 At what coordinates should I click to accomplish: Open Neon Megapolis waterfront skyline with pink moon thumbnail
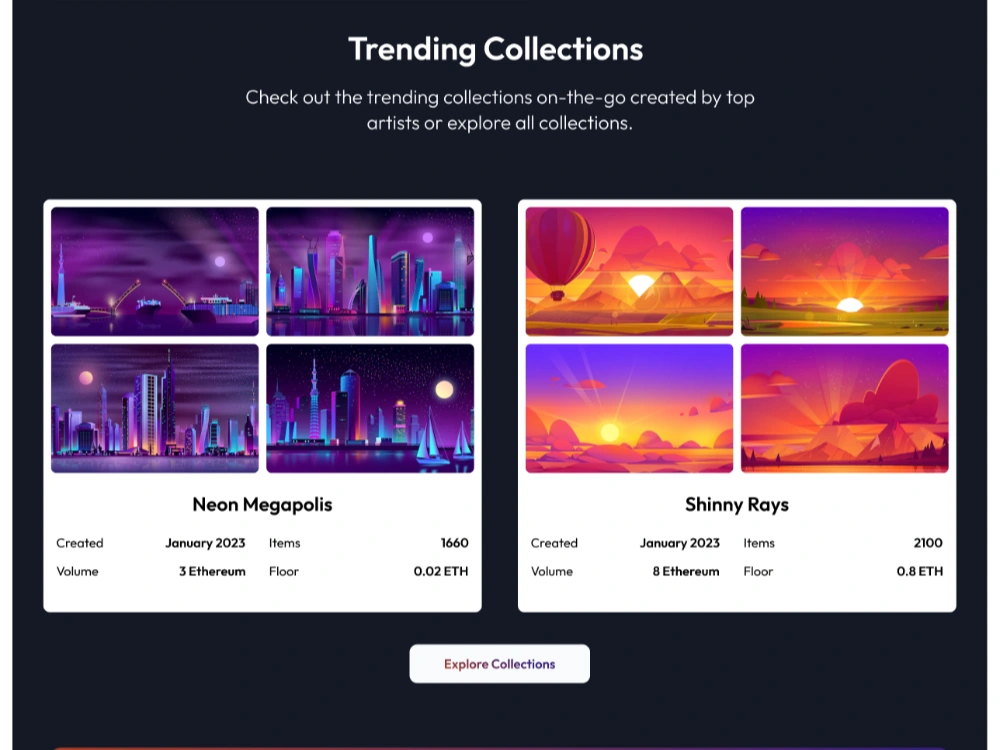155,408
